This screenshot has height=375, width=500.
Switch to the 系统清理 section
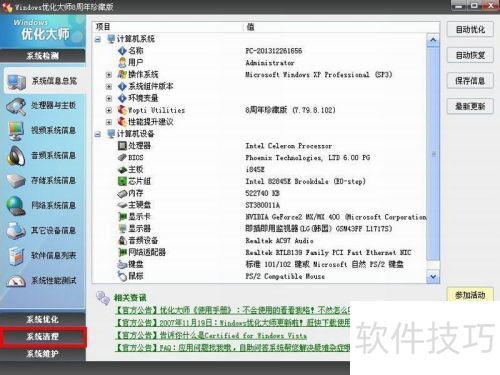[43, 337]
